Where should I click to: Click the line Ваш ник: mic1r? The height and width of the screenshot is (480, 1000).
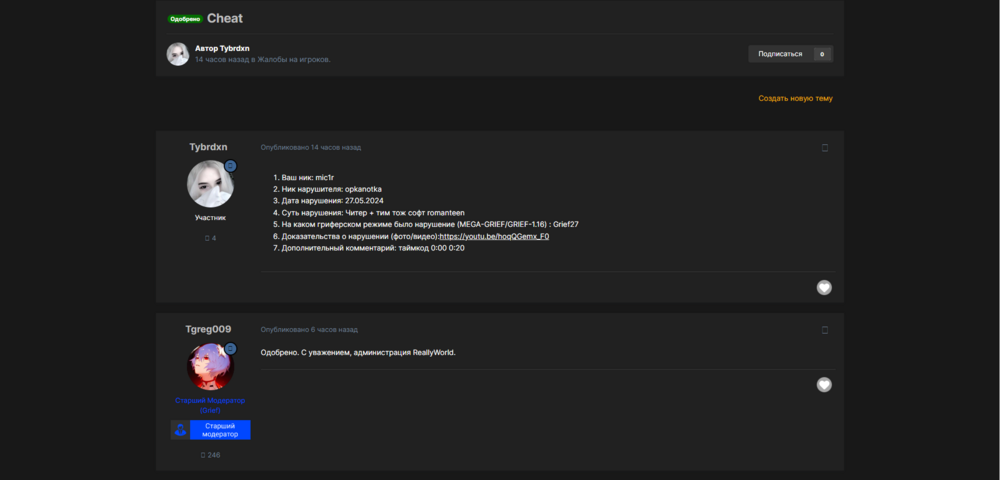308,178
